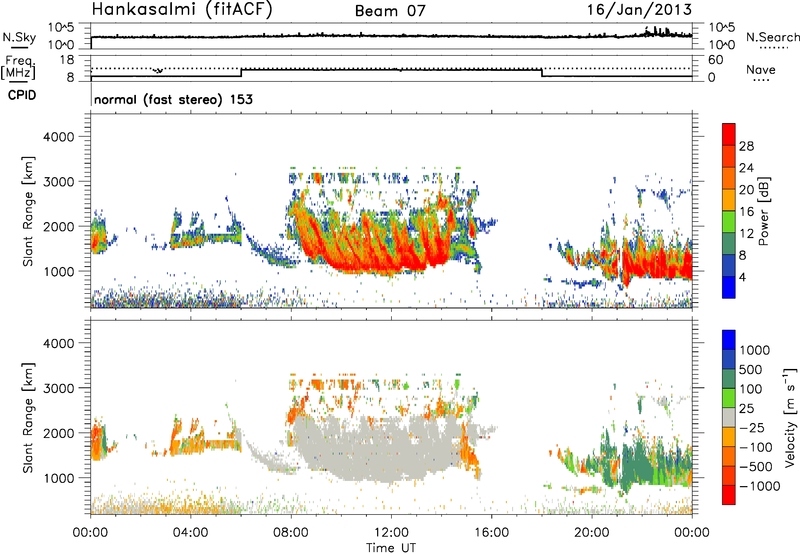
Task: Click the 'Beam 07' label
Action: pyautogui.click(x=390, y=11)
